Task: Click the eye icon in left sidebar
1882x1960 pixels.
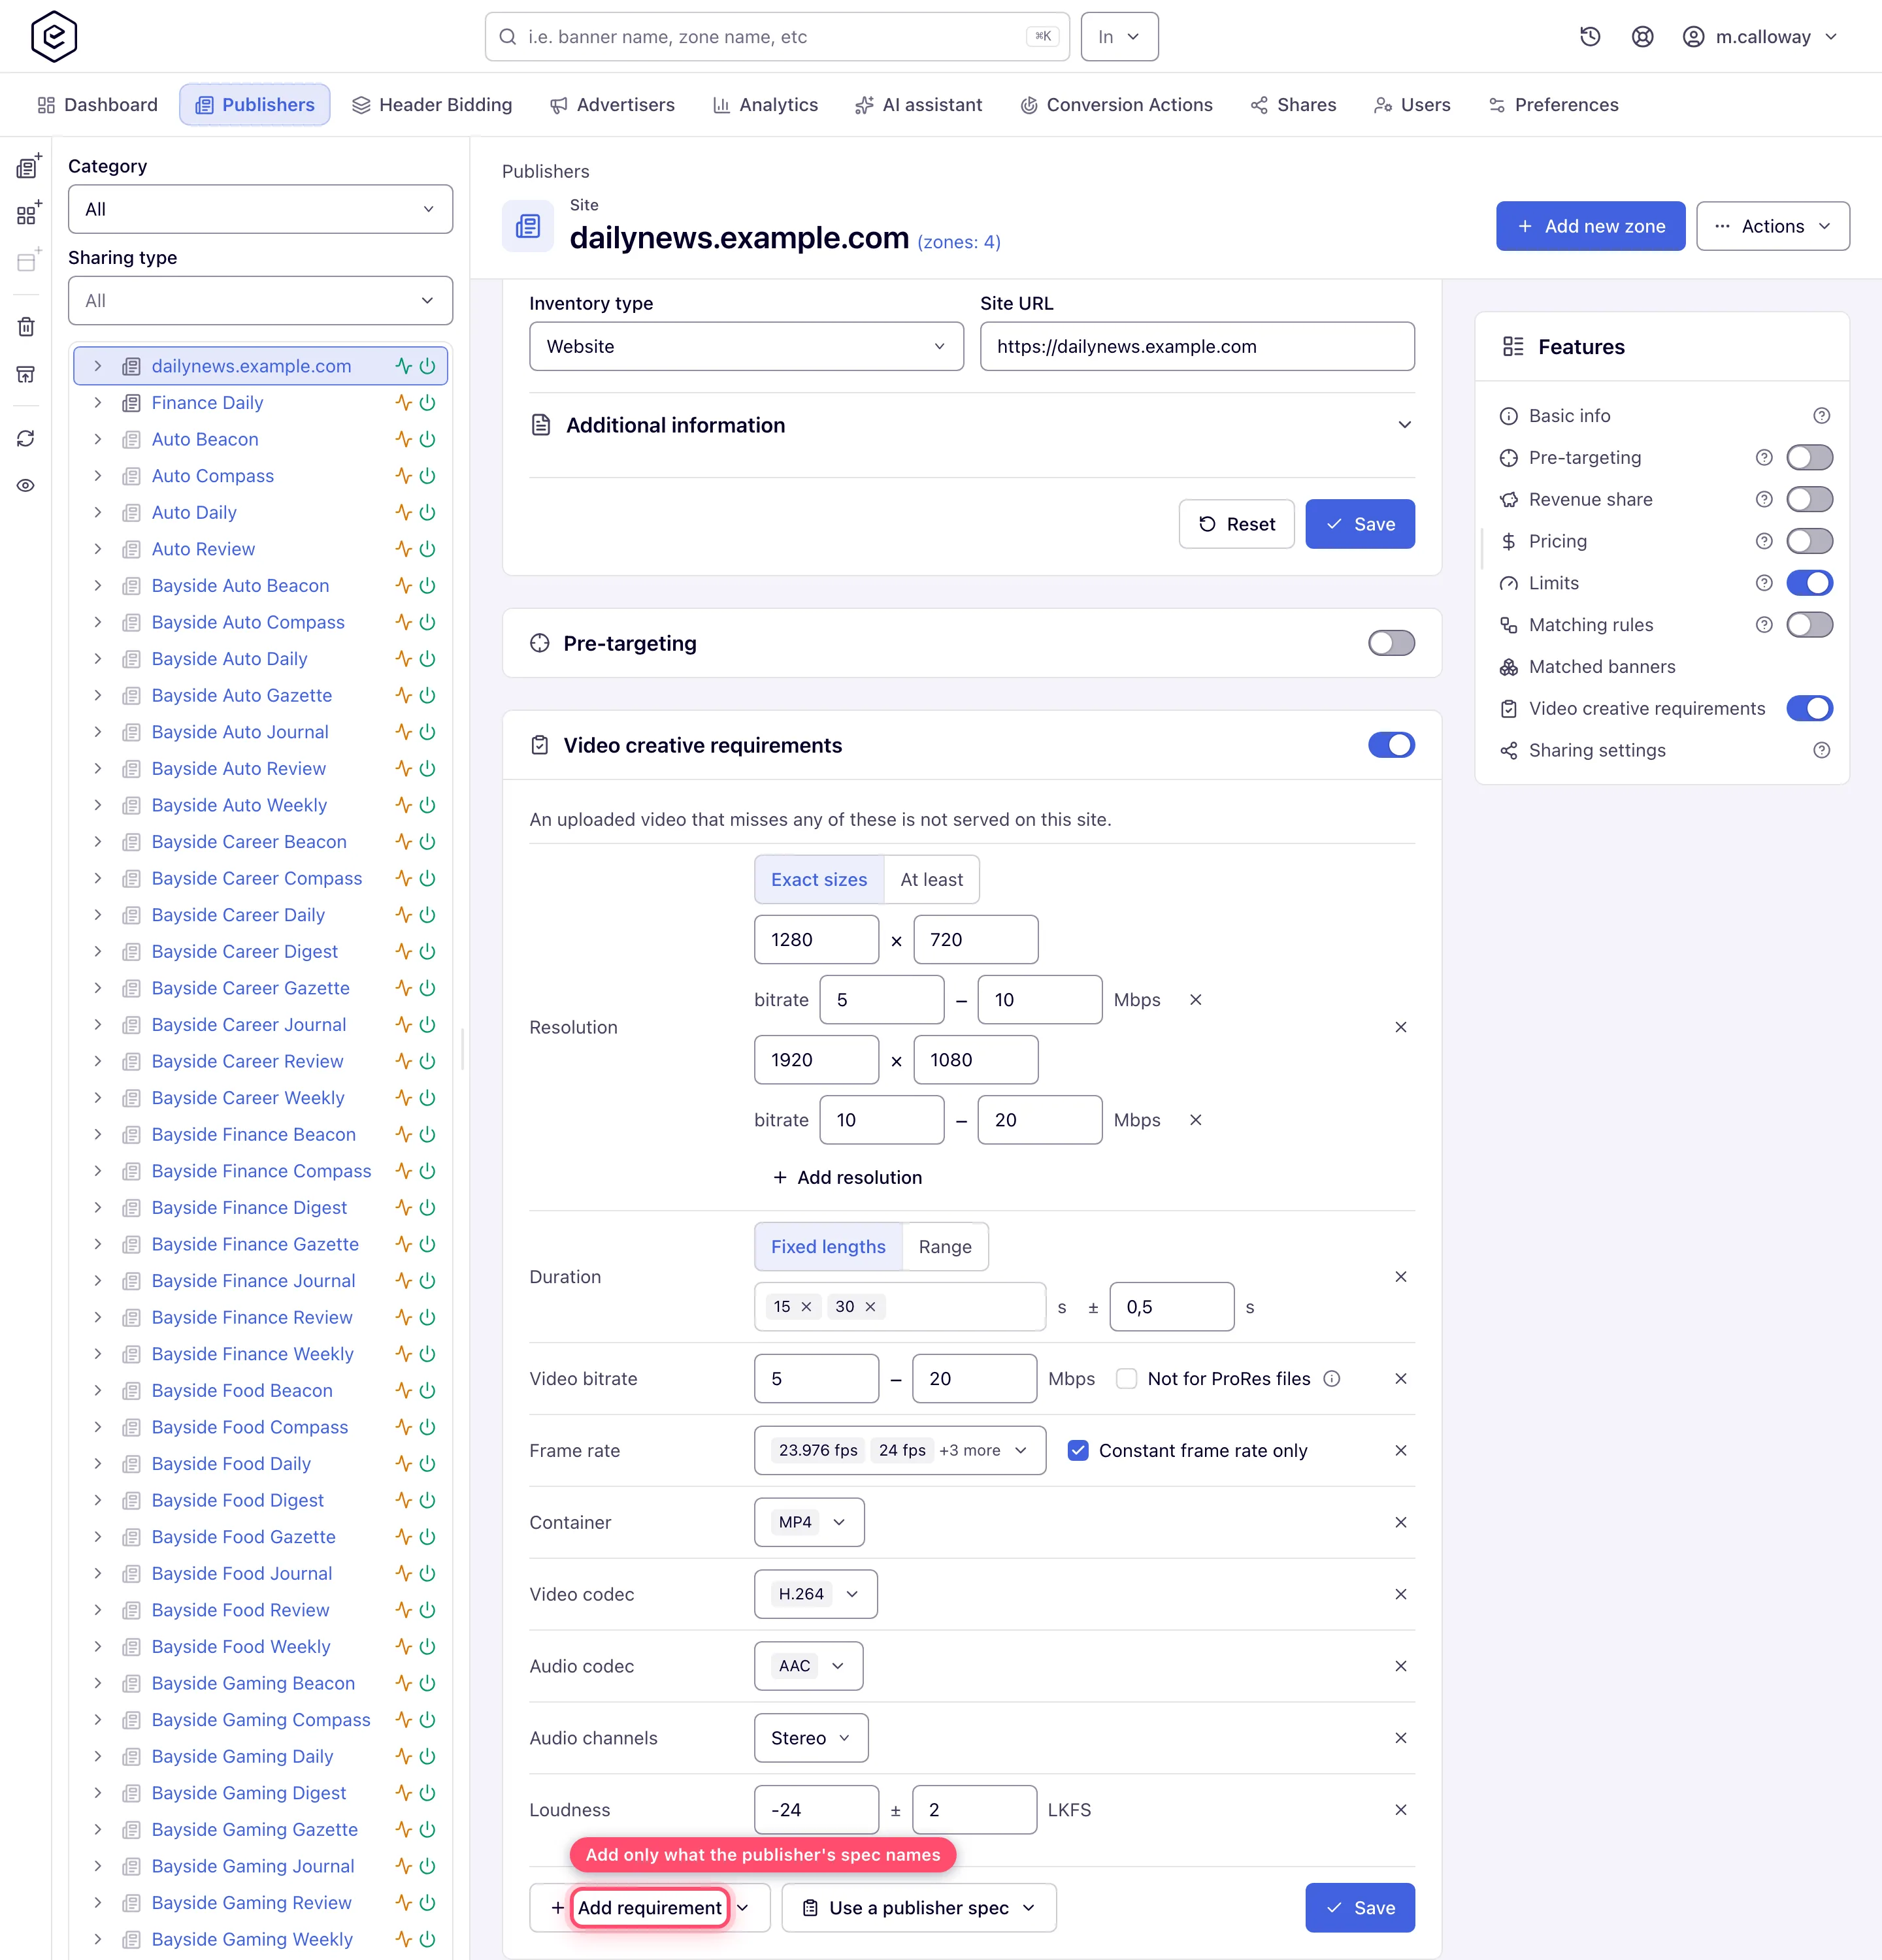Action: [x=26, y=486]
